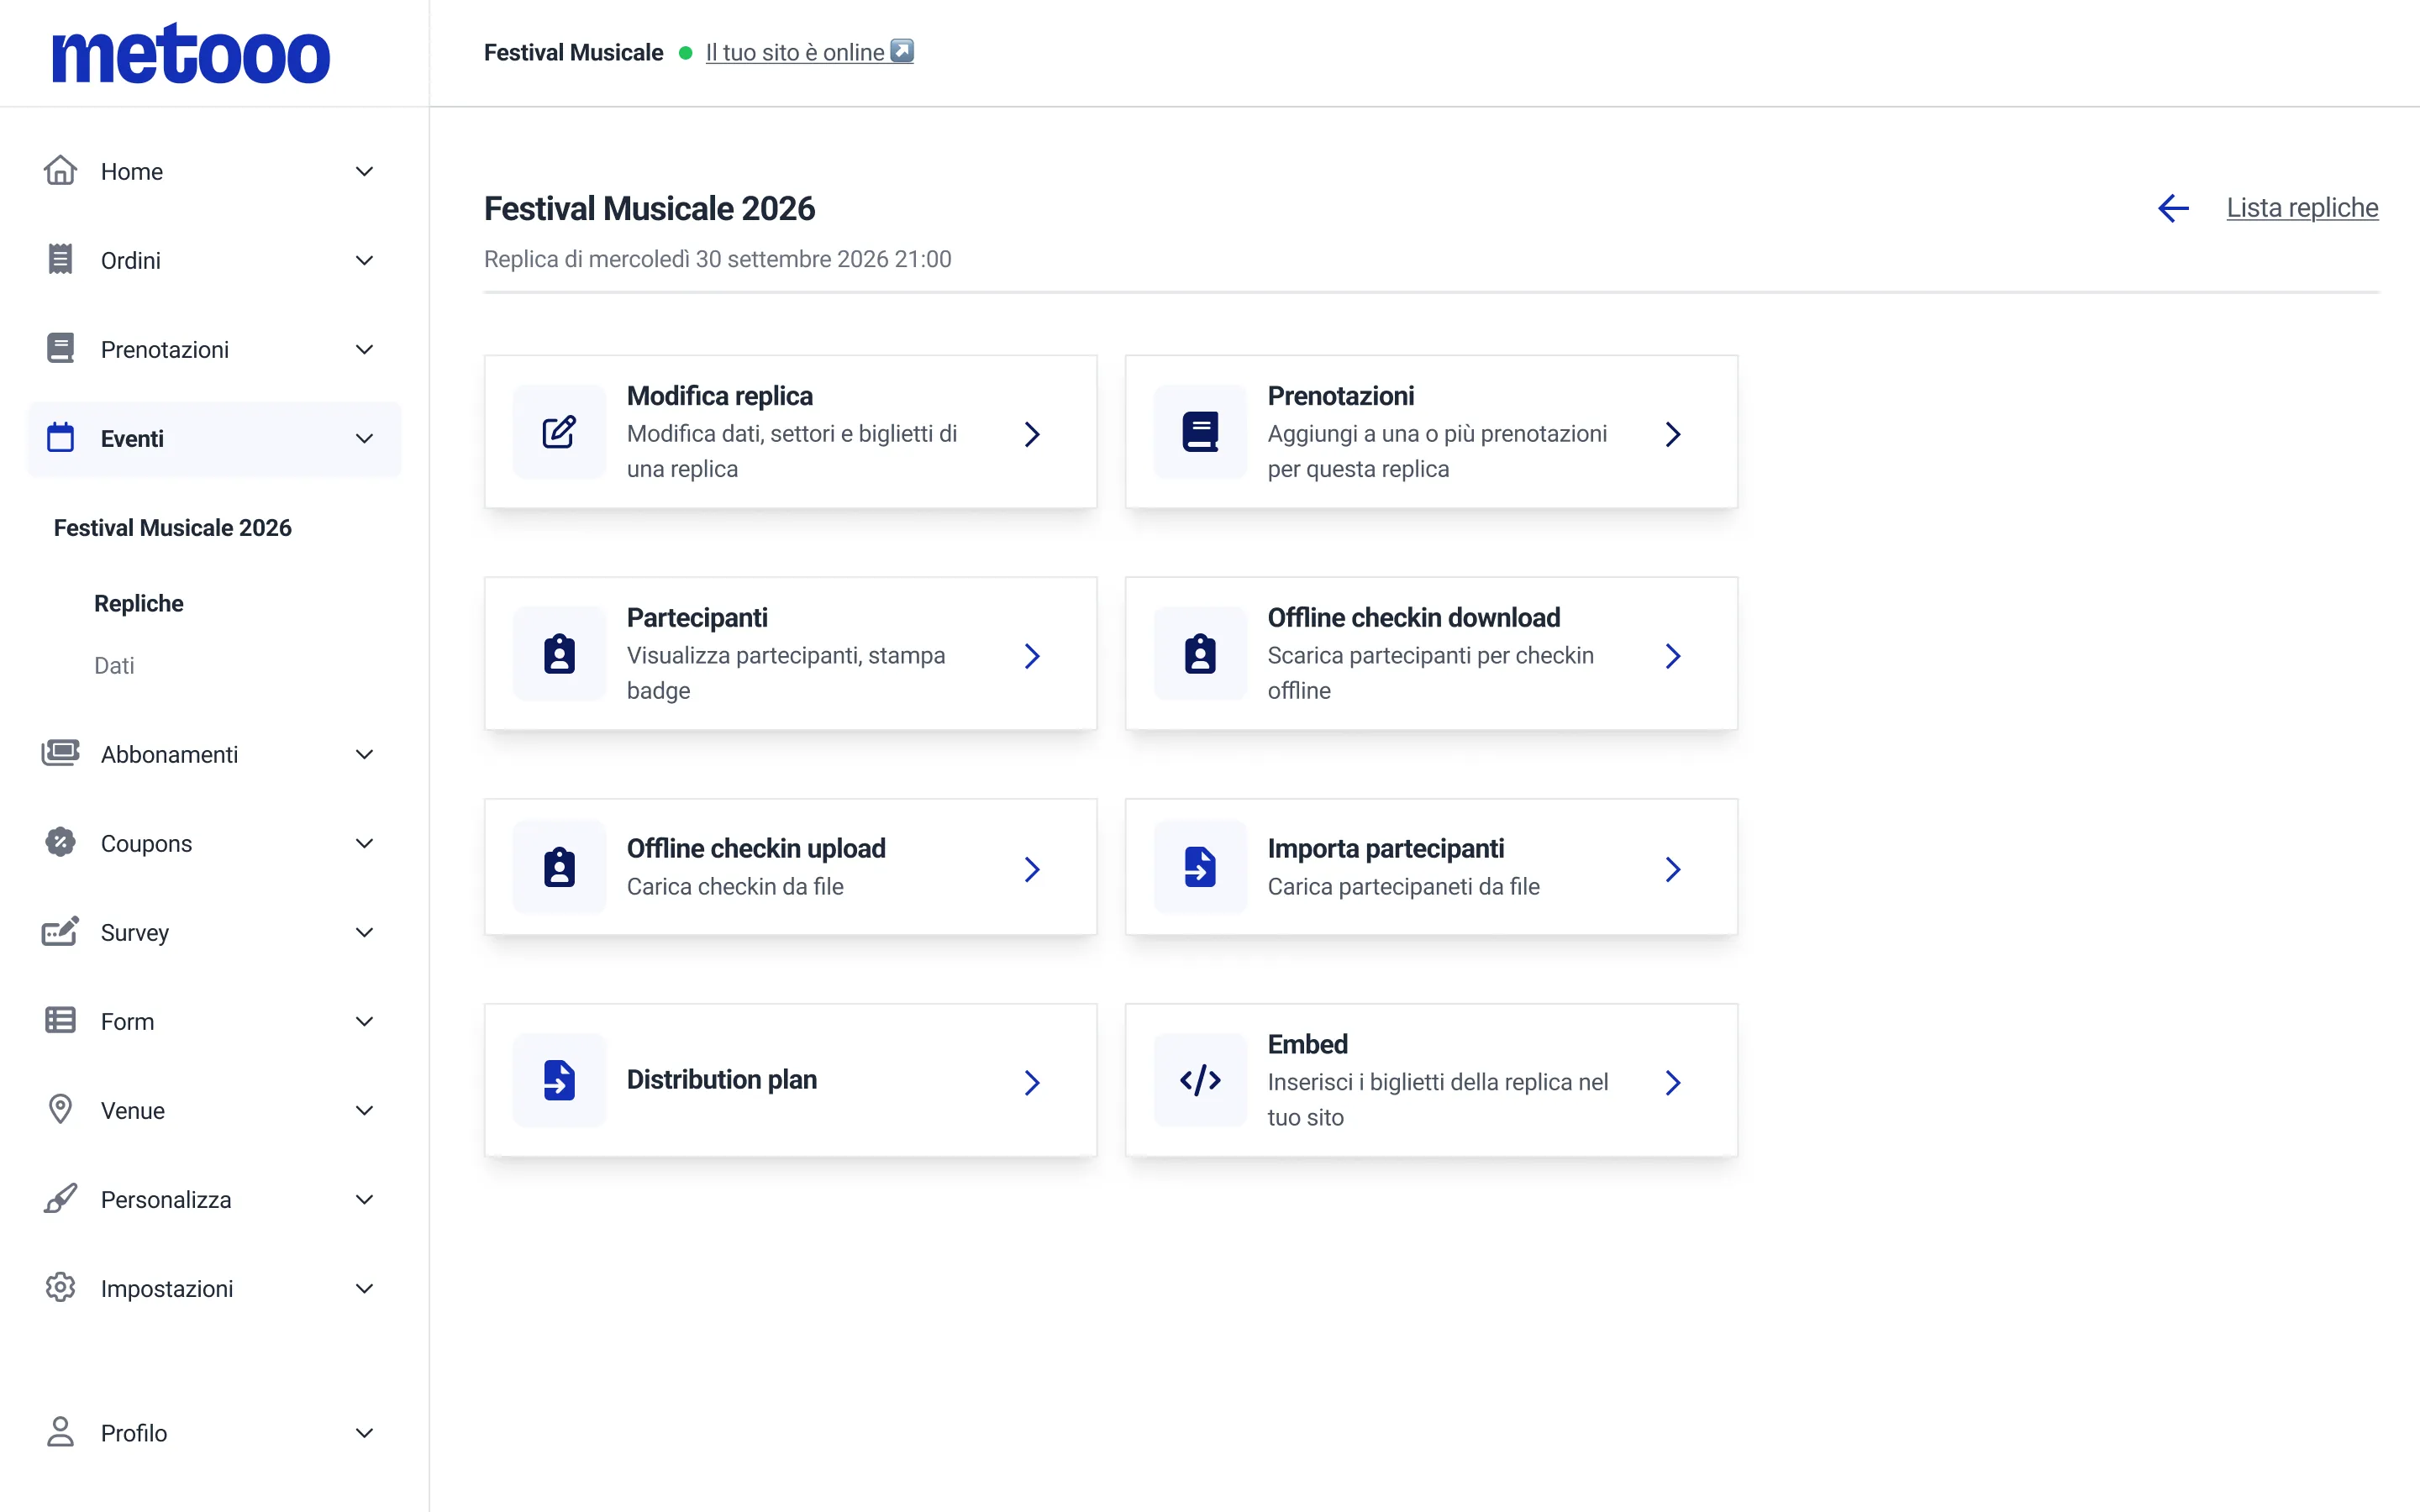The height and width of the screenshot is (1512, 2420).
Task: Click the Personalizza brush icon
Action: (x=60, y=1199)
